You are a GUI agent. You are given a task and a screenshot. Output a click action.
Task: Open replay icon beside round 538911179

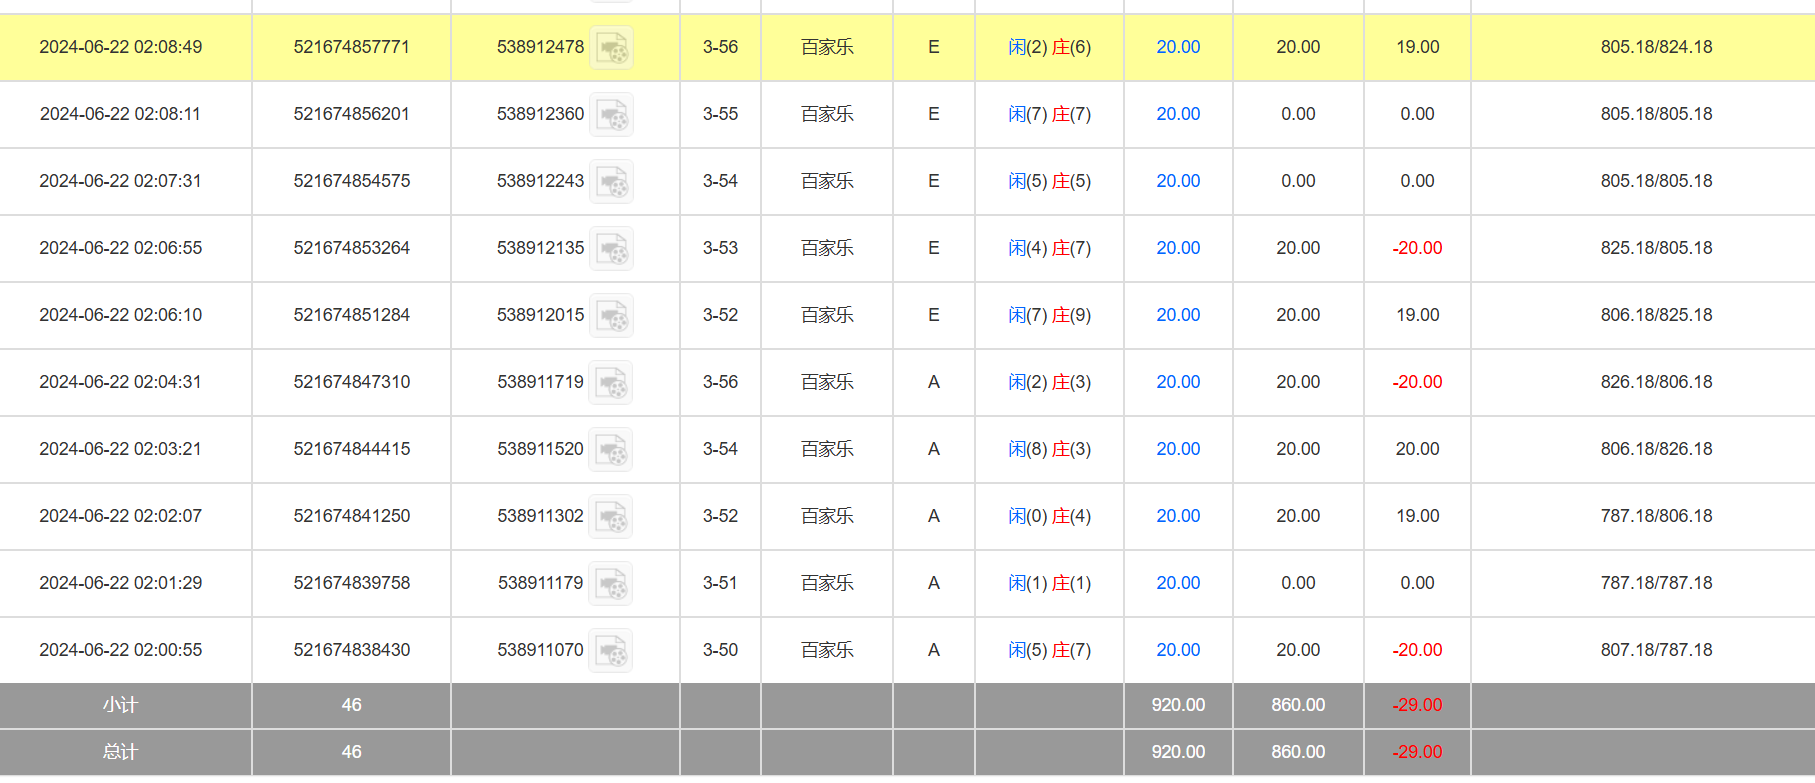pos(611,584)
